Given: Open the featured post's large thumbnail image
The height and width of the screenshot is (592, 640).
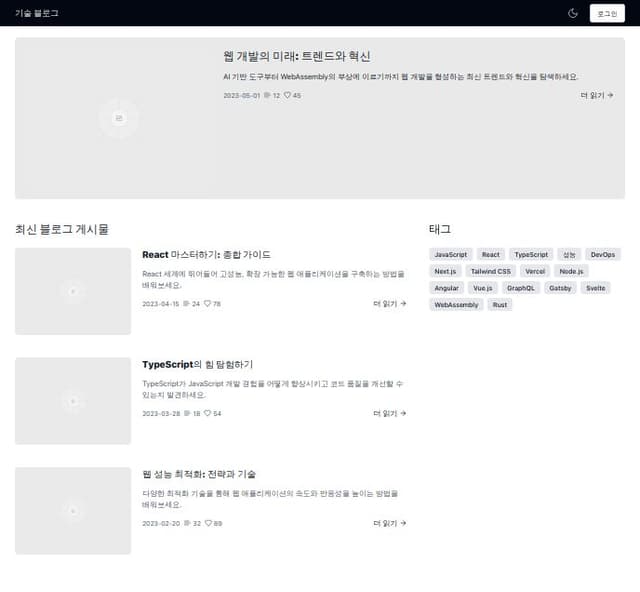Looking at the screenshot, I should coord(118,118).
